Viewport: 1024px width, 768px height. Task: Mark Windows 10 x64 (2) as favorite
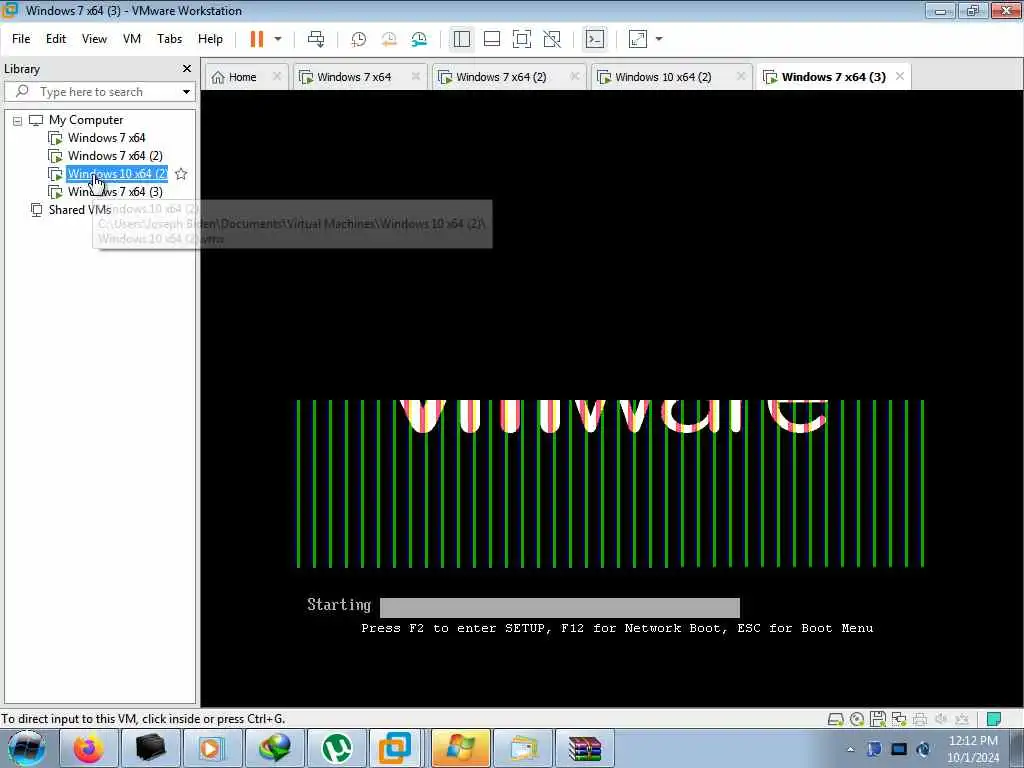[x=181, y=174]
